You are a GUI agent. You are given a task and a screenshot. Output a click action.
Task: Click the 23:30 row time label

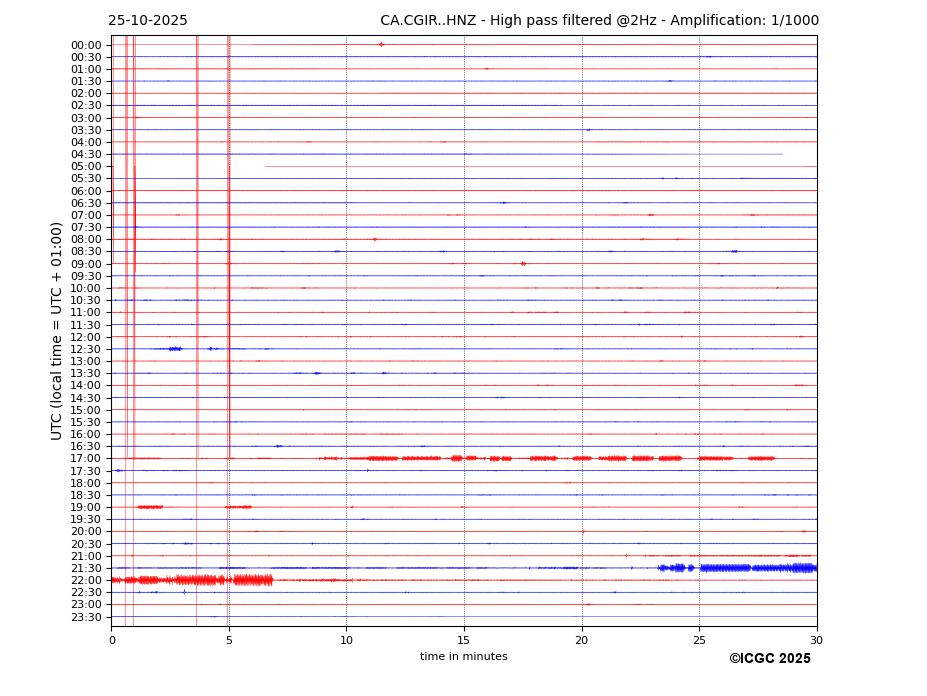(85, 617)
